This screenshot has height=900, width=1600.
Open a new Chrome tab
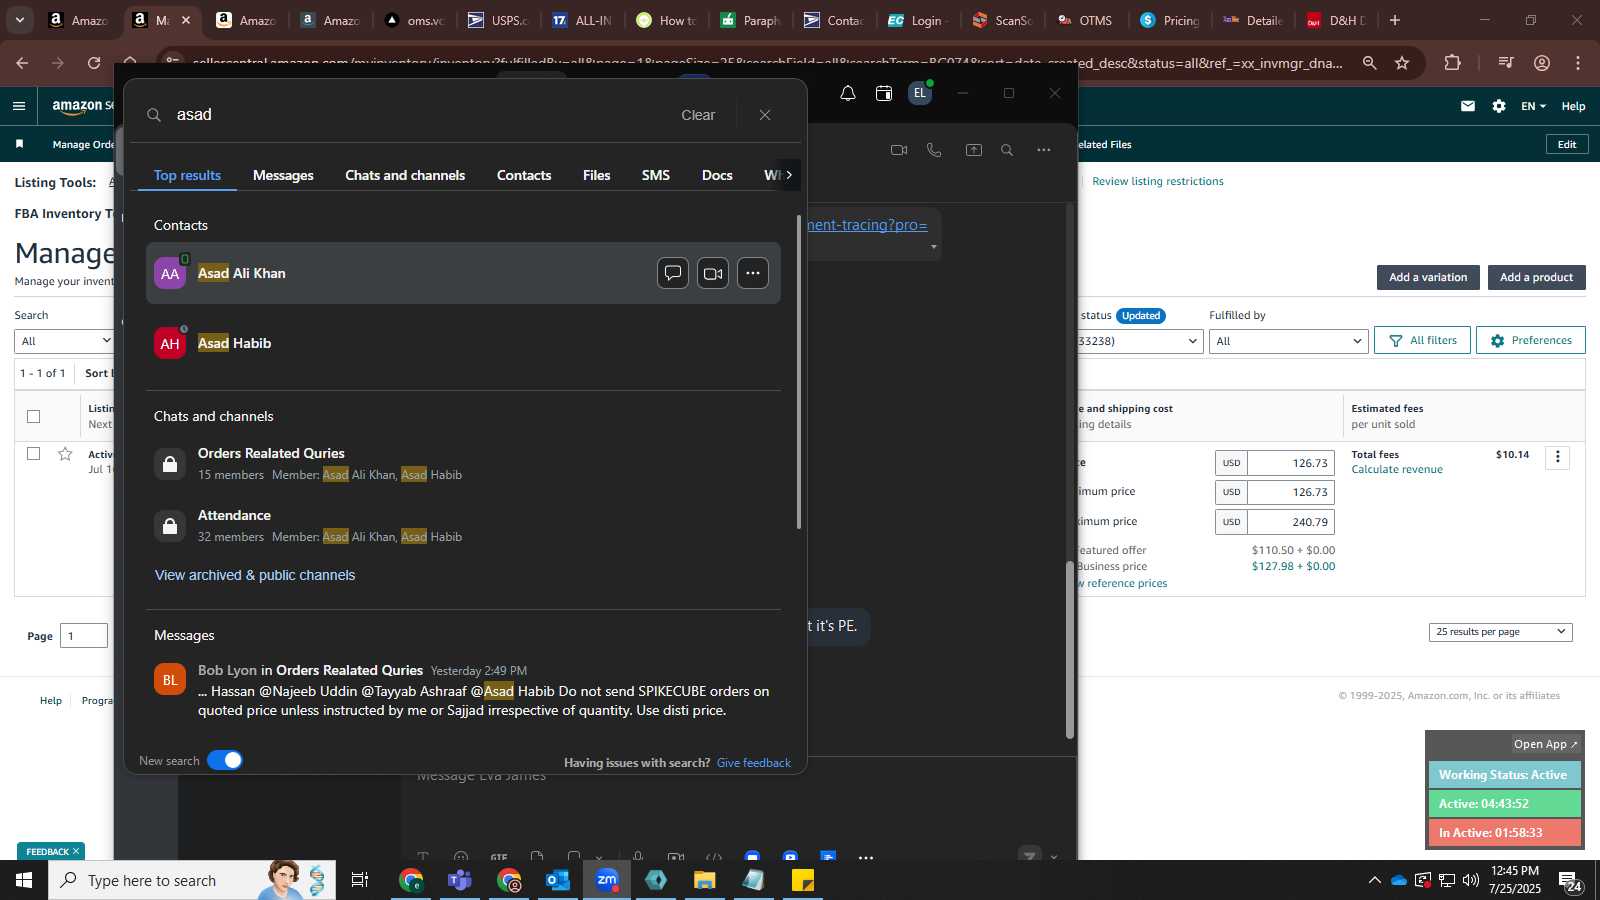1395,20
